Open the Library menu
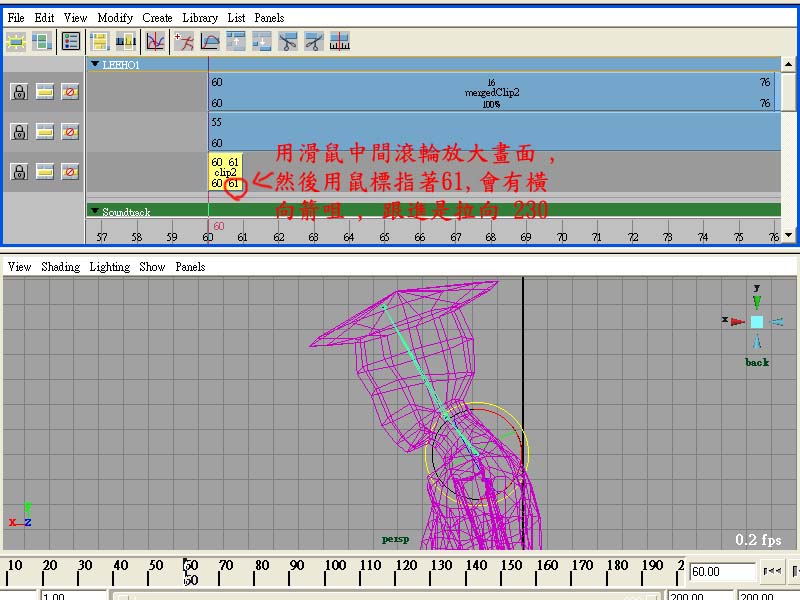The width and height of the screenshot is (800, 600). coord(200,18)
